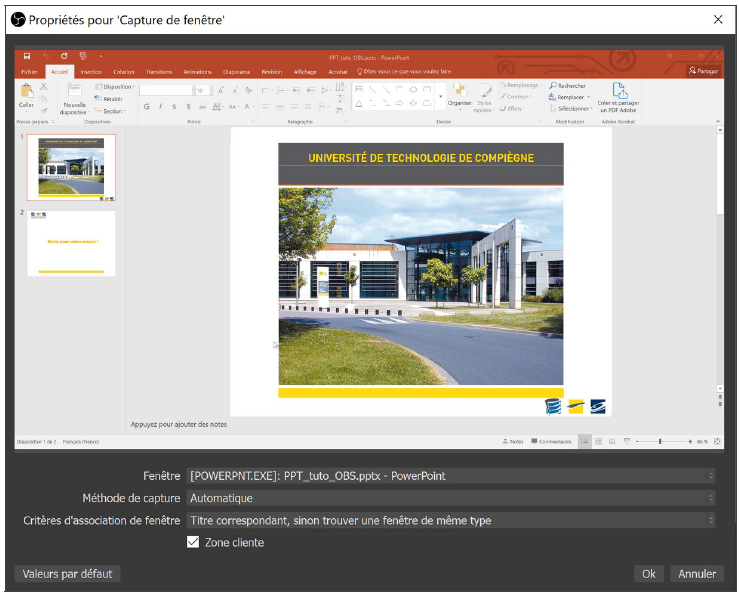739x595 pixels.
Task: Click the Notes button in status bar
Action: click(x=513, y=441)
